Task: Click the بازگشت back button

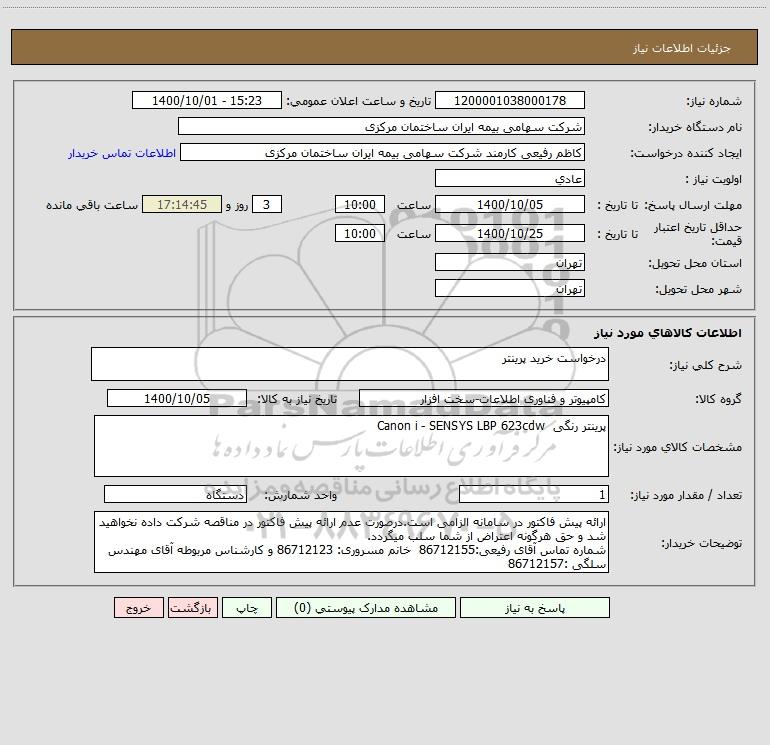Action: tap(192, 607)
